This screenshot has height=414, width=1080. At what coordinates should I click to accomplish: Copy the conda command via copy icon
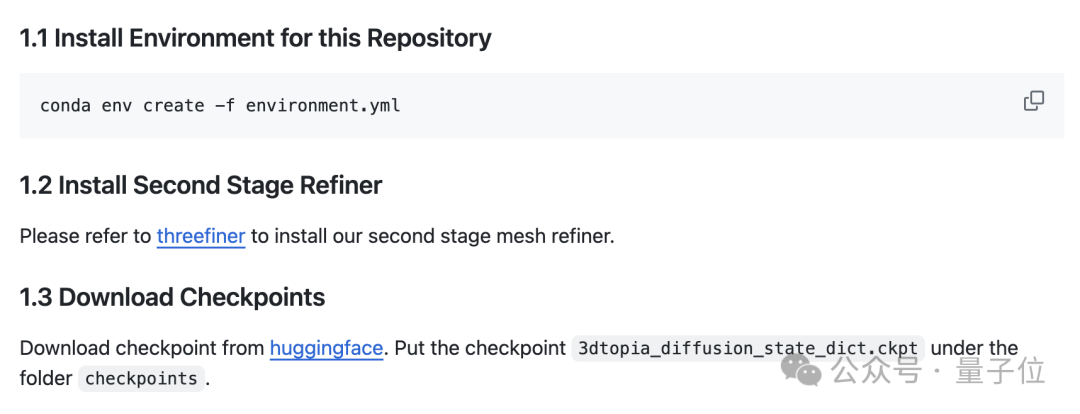click(1034, 101)
